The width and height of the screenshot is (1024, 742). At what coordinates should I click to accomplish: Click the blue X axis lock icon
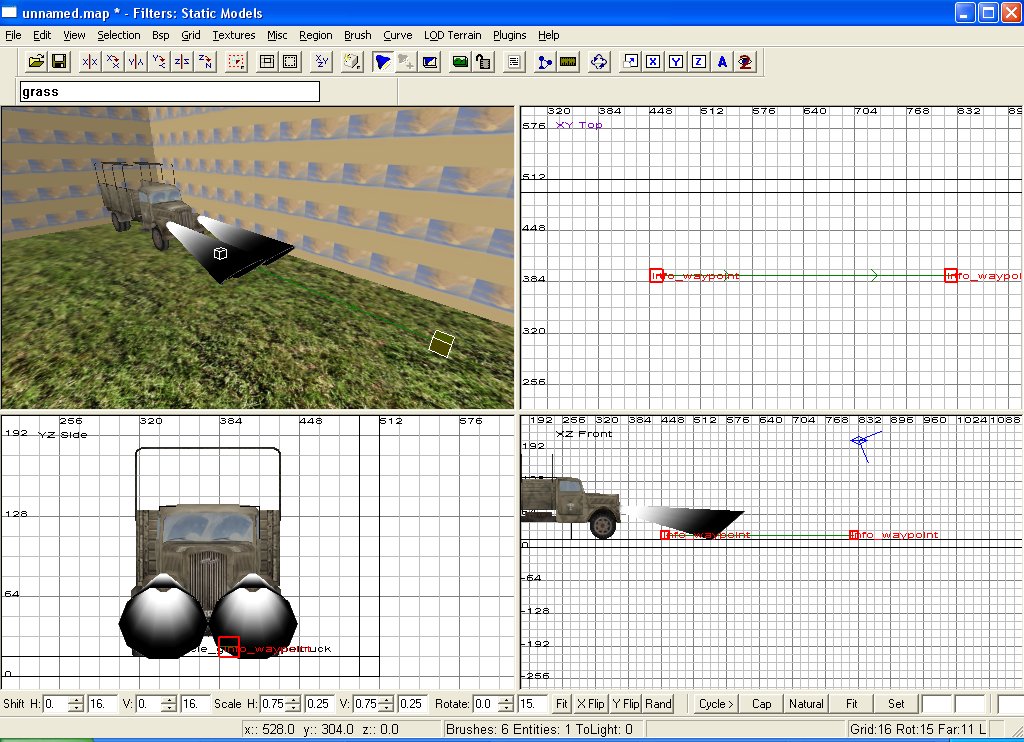(652, 62)
